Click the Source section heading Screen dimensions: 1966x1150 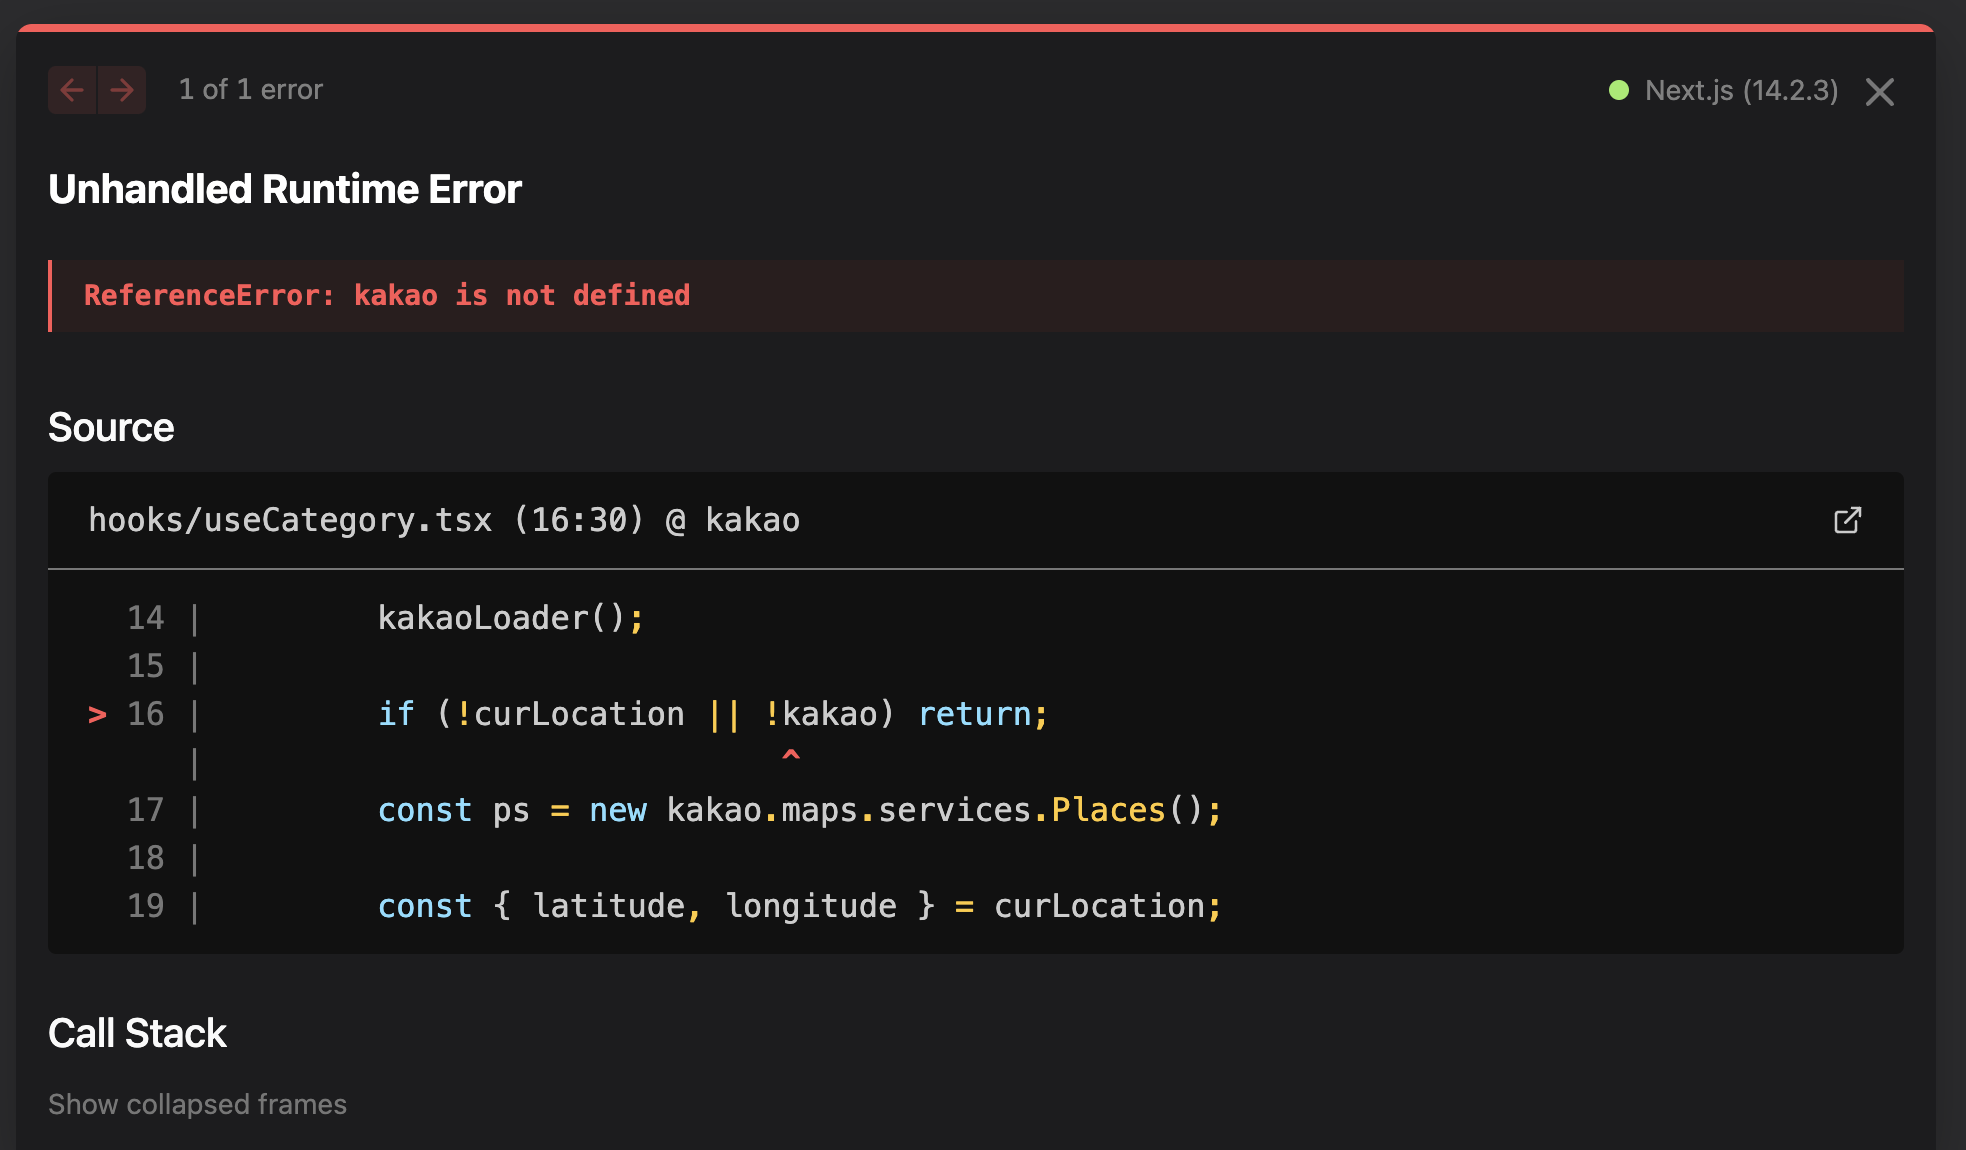coord(111,427)
